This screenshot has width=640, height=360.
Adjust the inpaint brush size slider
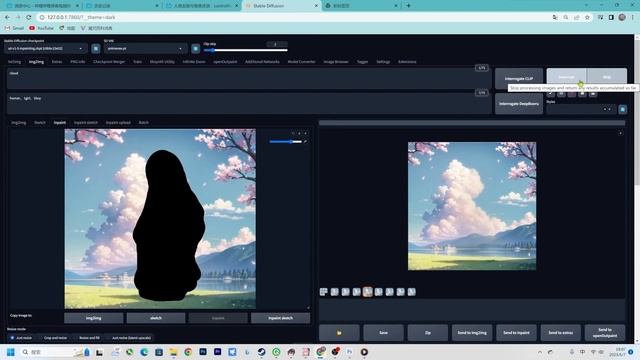coord(286,142)
